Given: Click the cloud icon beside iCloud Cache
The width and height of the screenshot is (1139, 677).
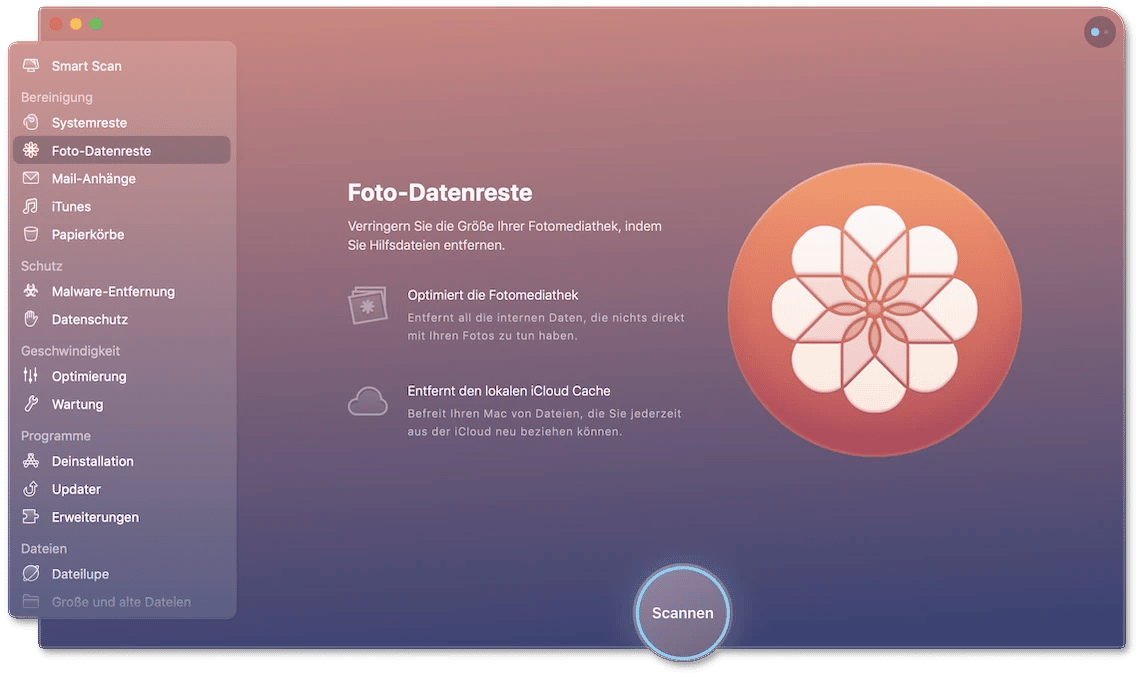Looking at the screenshot, I should 368,401.
